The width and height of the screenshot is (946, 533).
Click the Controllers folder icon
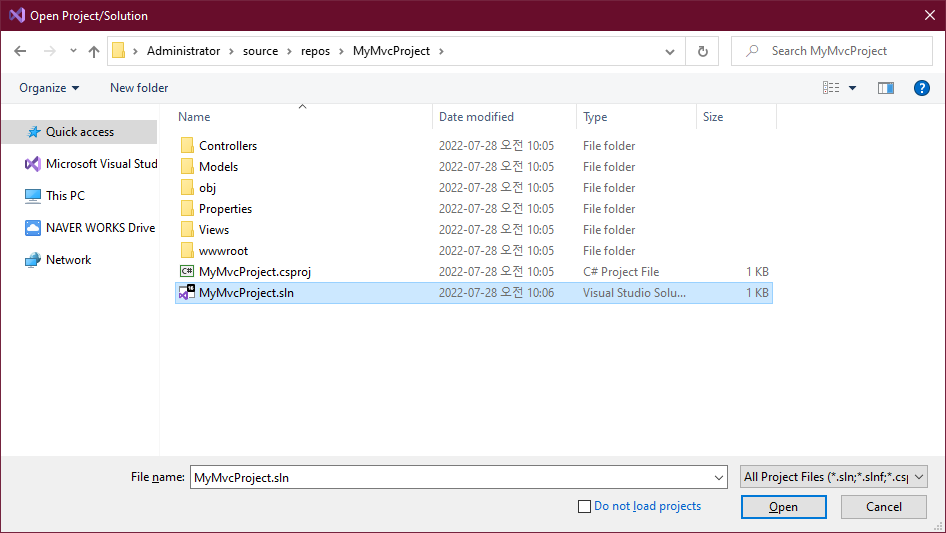point(187,145)
